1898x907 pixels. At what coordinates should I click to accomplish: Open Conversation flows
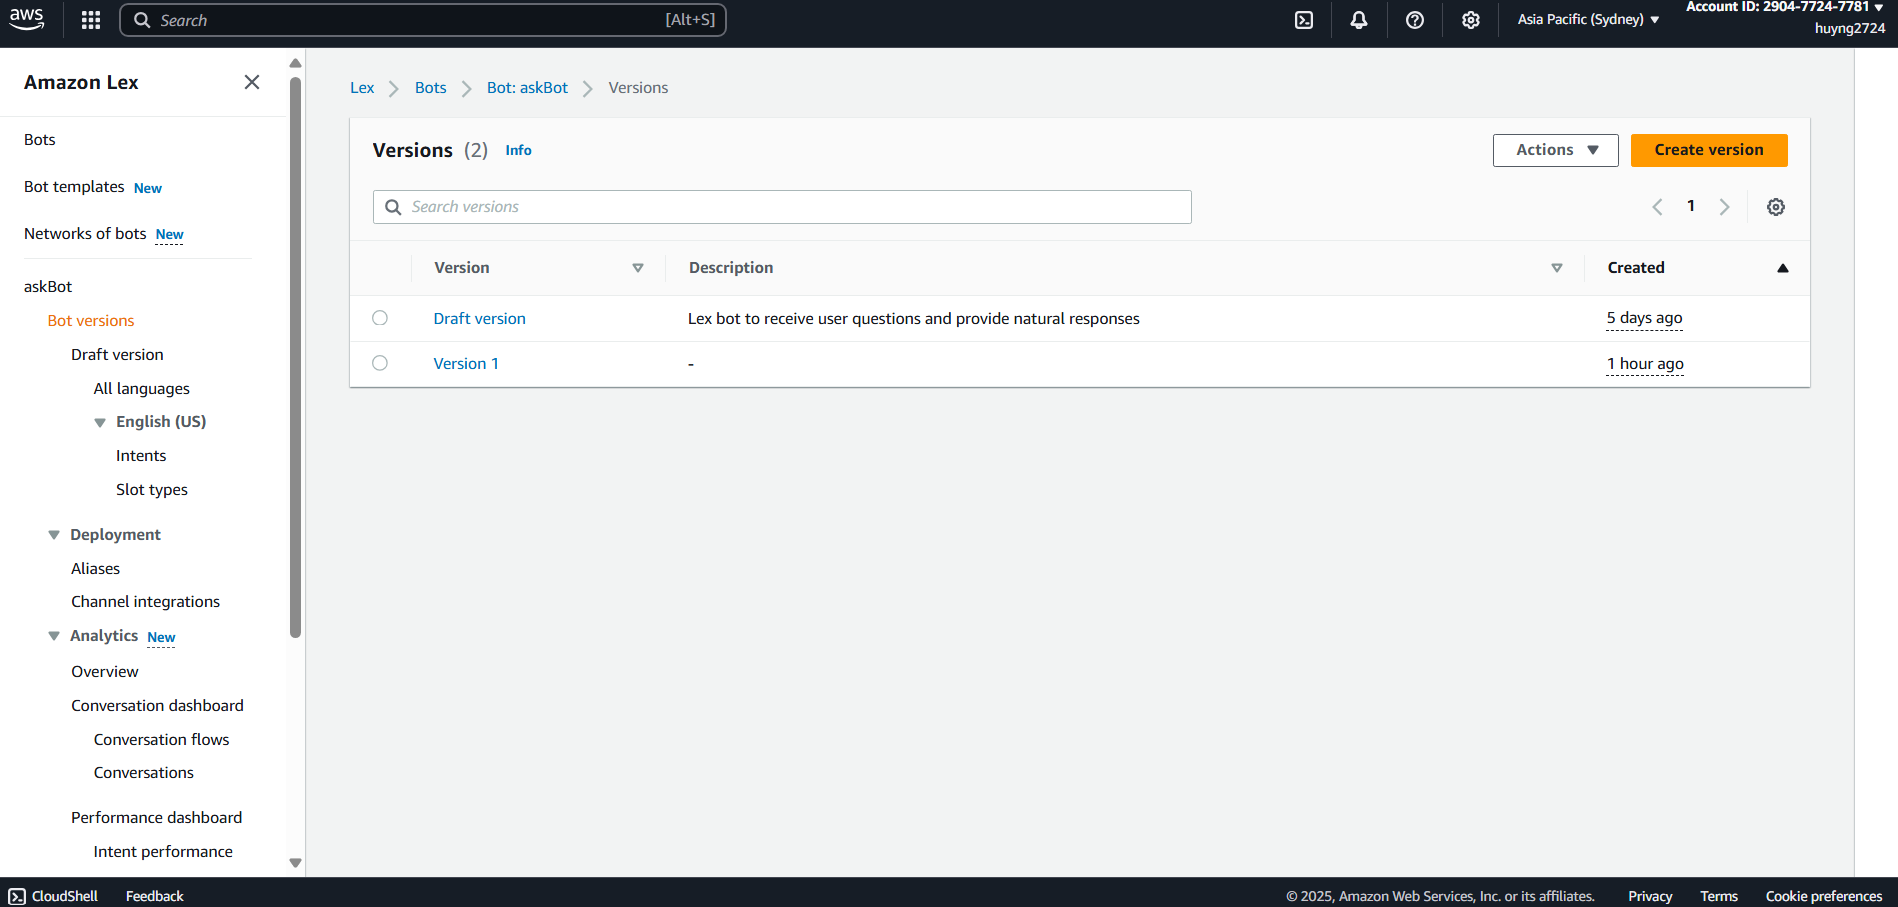(x=162, y=740)
